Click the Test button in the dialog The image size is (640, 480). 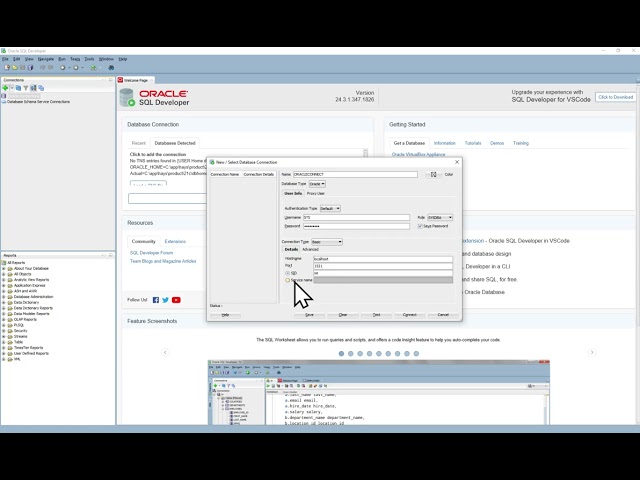[376, 315]
